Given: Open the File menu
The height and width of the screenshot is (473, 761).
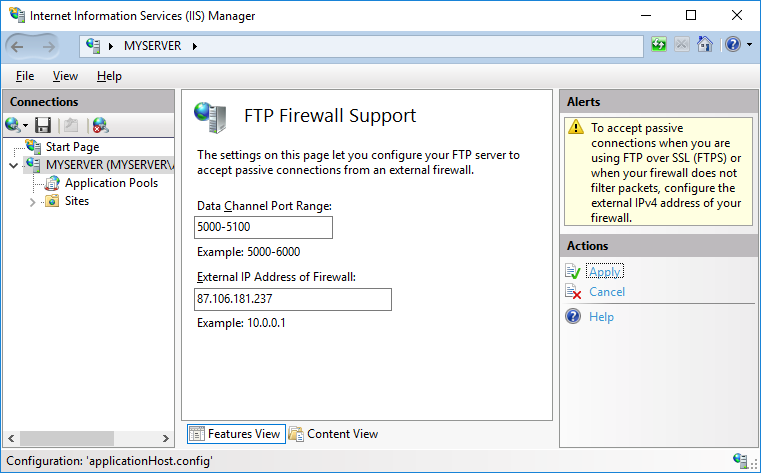Looking at the screenshot, I should coord(25,76).
